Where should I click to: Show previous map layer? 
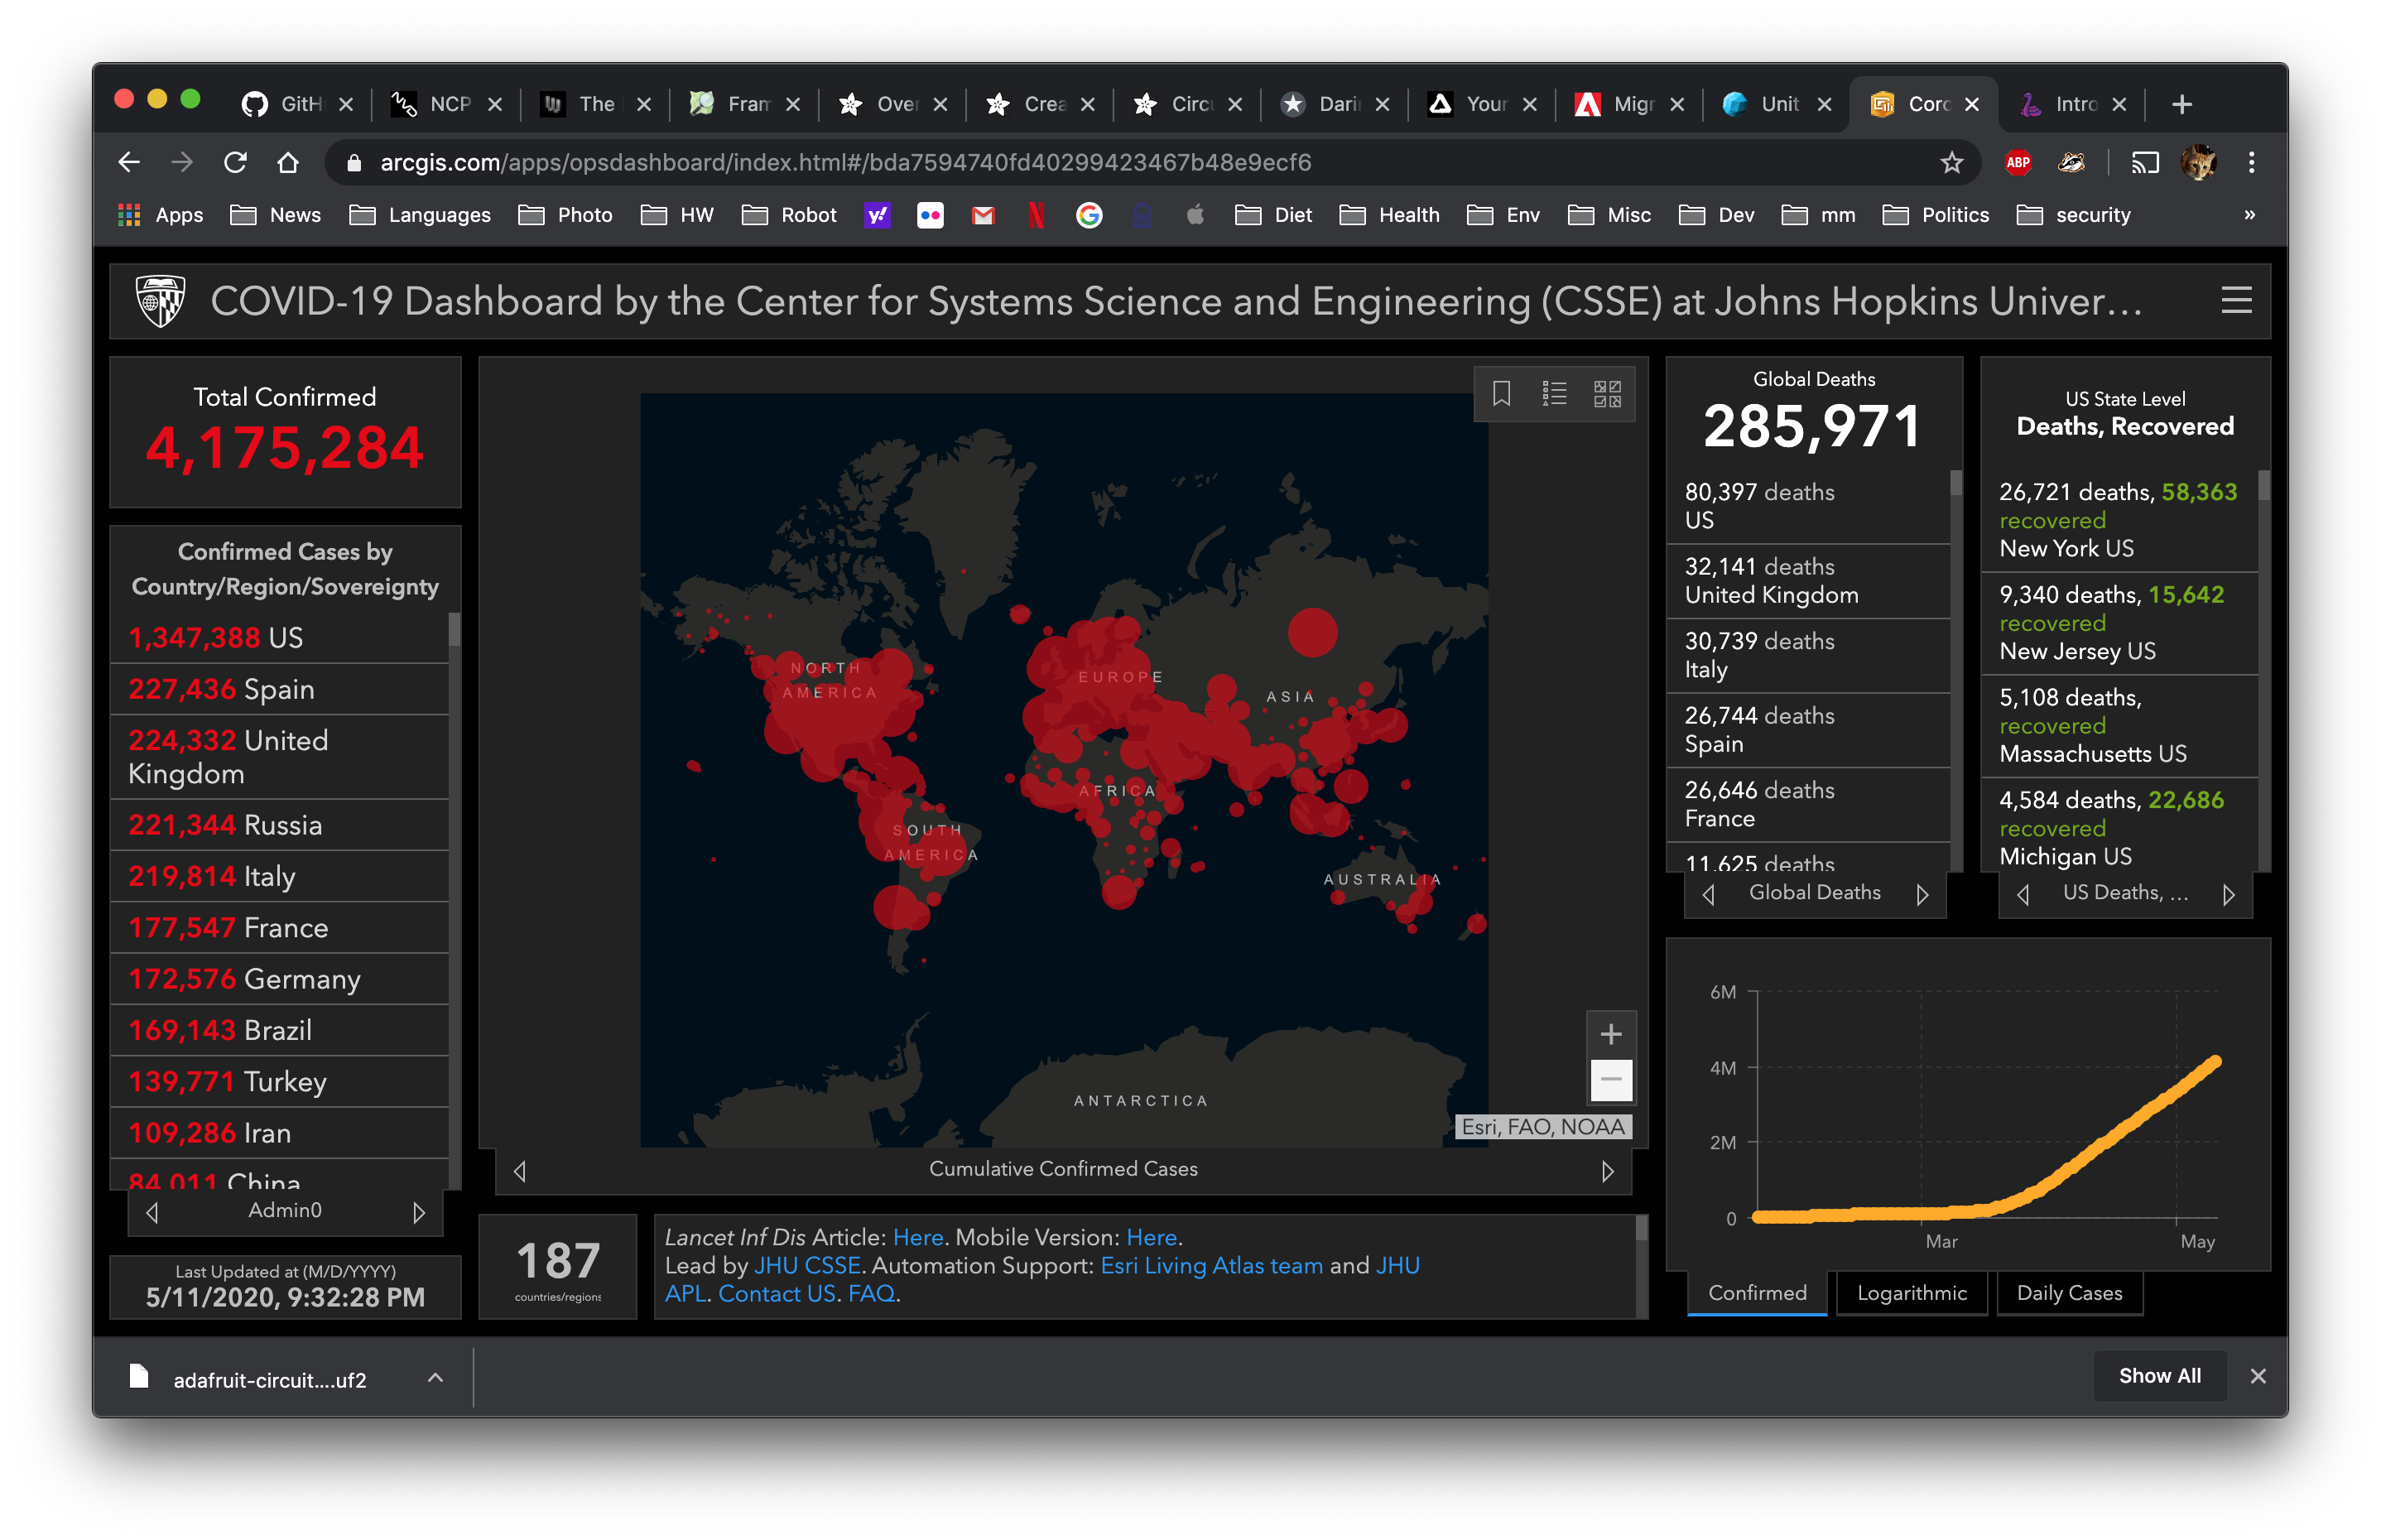(x=519, y=1170)
